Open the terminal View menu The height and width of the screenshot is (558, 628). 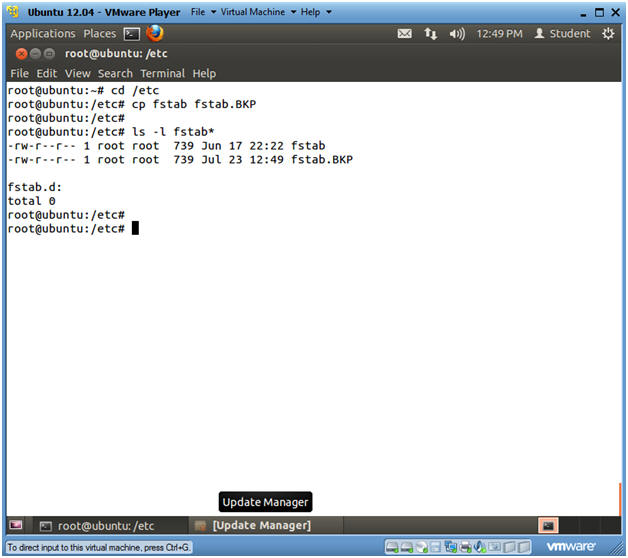(x=78, y=73)
